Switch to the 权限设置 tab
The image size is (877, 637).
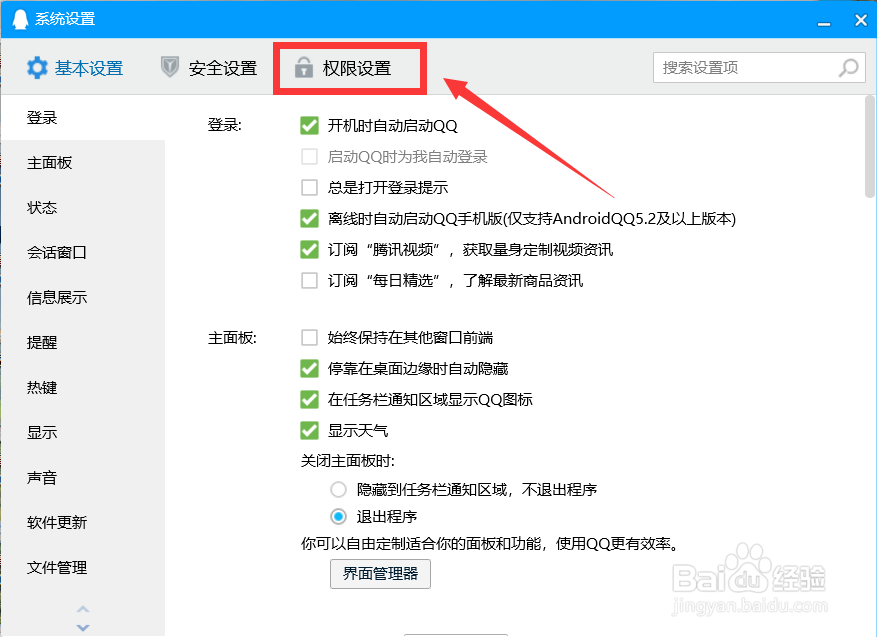click(x=343, y=68)
